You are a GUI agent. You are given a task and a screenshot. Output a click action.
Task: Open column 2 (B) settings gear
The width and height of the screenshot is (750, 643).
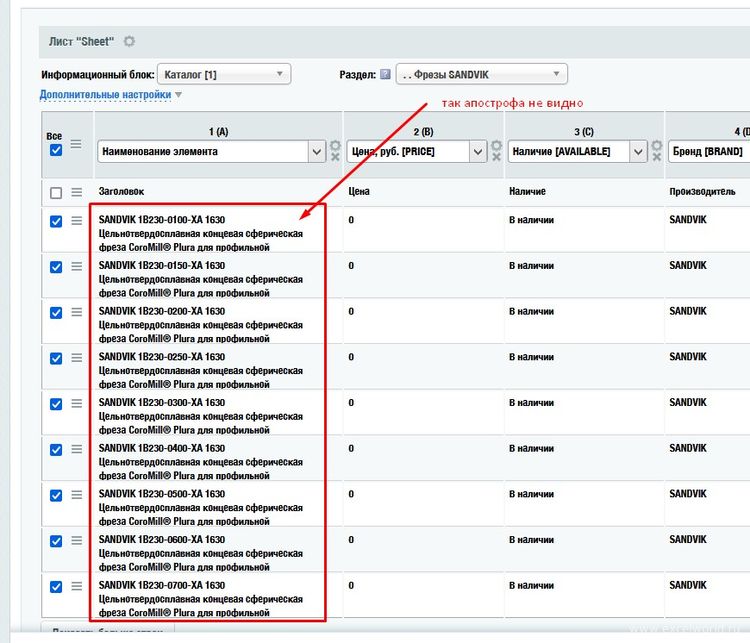click(496, 145)
